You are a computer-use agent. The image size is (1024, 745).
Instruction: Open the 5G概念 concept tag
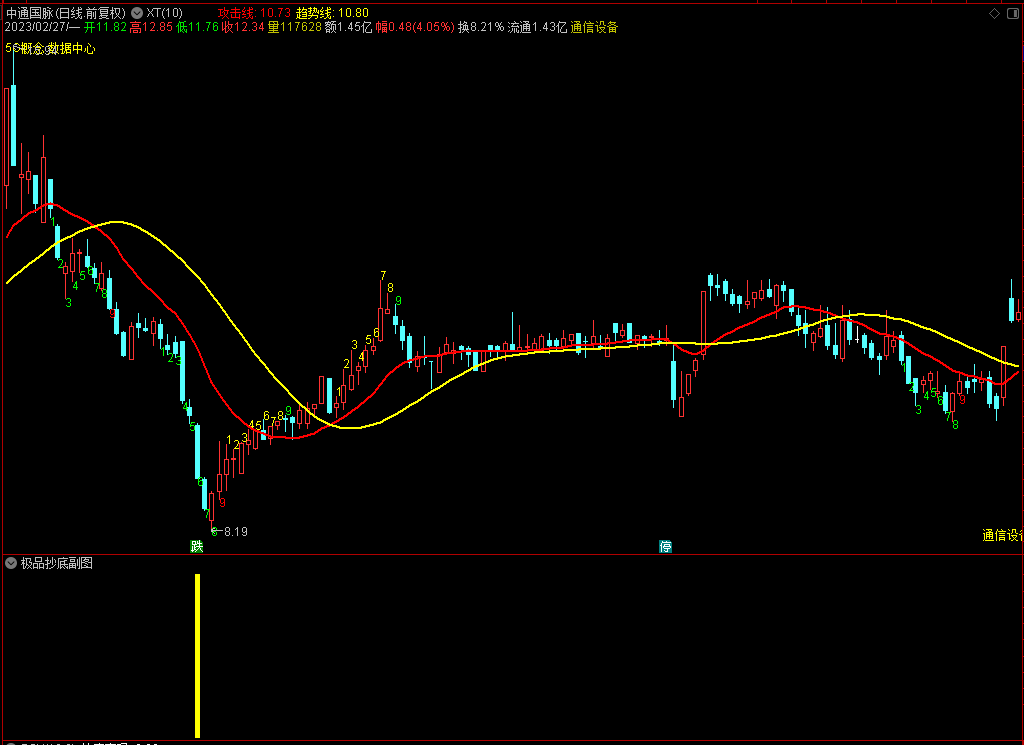pyautogui.click(x=24, y=49)
